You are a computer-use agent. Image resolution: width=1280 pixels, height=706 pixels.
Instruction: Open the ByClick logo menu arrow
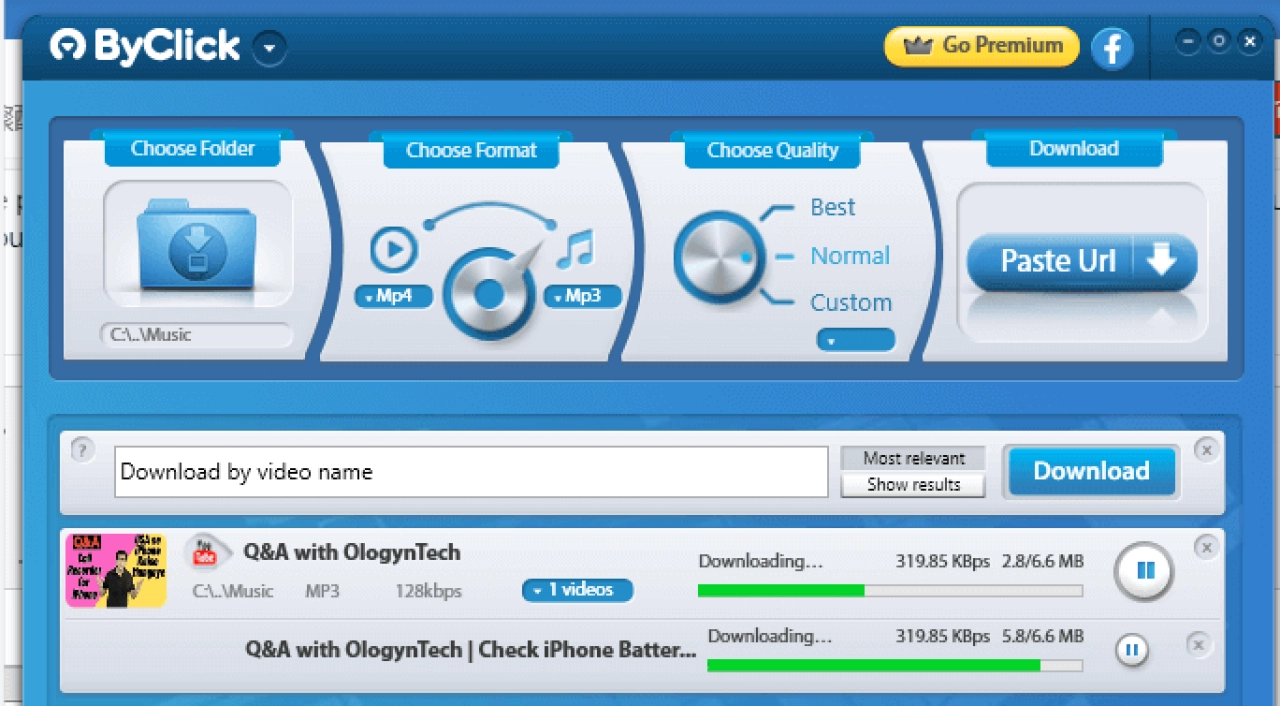point(270,47)
